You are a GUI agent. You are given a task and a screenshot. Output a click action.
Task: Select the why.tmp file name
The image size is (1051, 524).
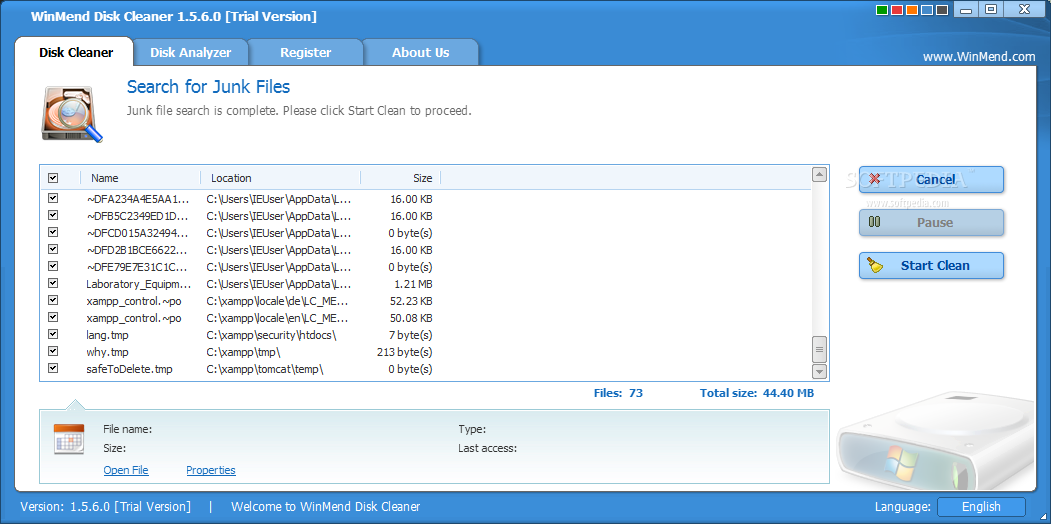pyautogui.click(x=107, y=352)
